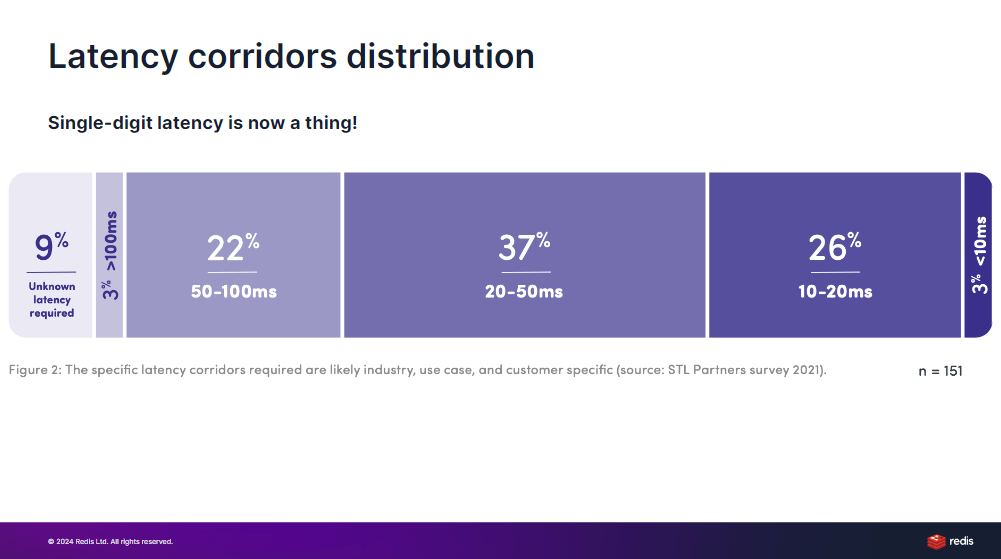1001x559 pixels.
Task: Click the 10-20ms label
Action: (x=835, y=292)
